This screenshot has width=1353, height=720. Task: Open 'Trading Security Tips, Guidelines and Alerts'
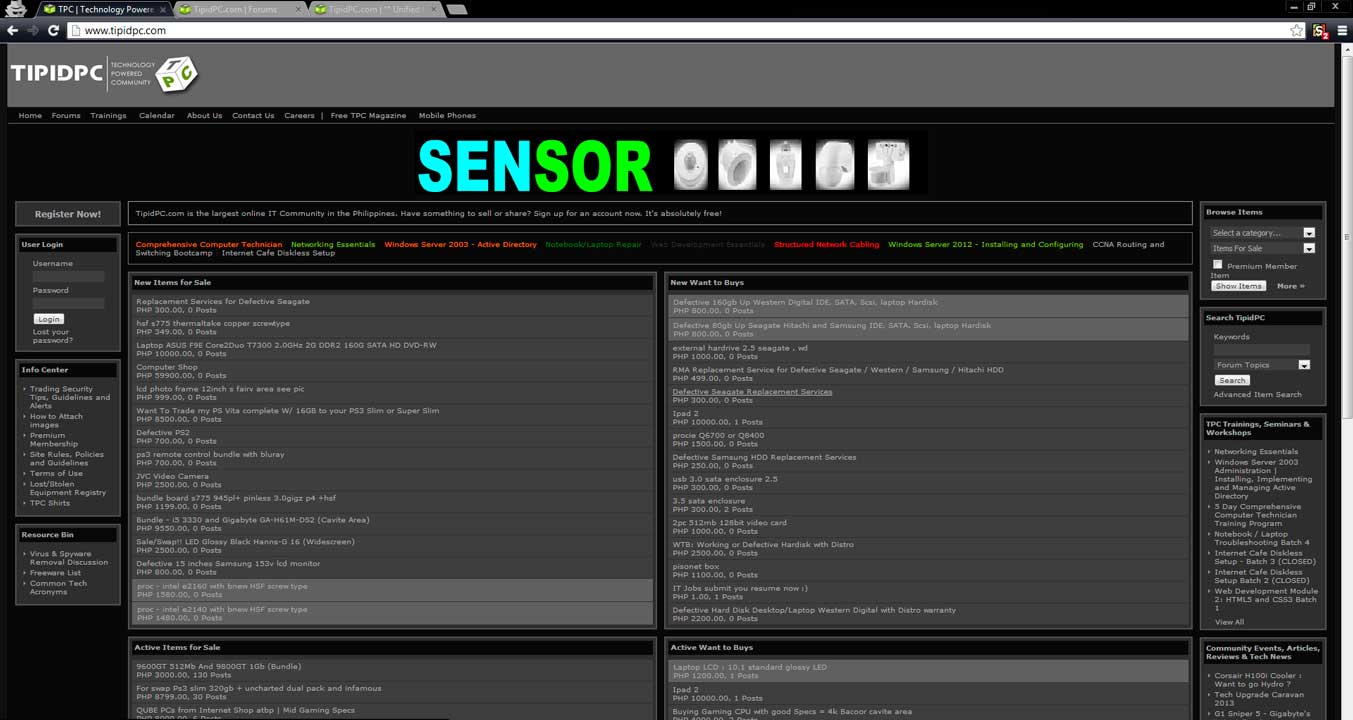point(70,397)
